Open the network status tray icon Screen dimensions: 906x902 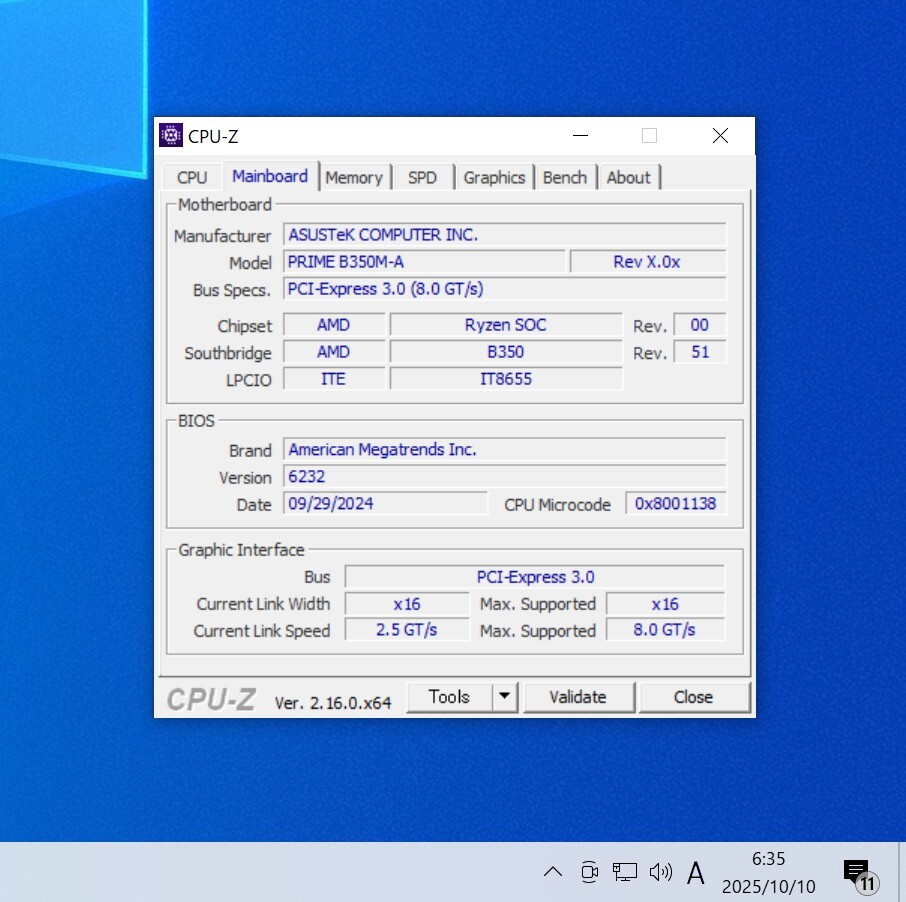pos(625,871)
